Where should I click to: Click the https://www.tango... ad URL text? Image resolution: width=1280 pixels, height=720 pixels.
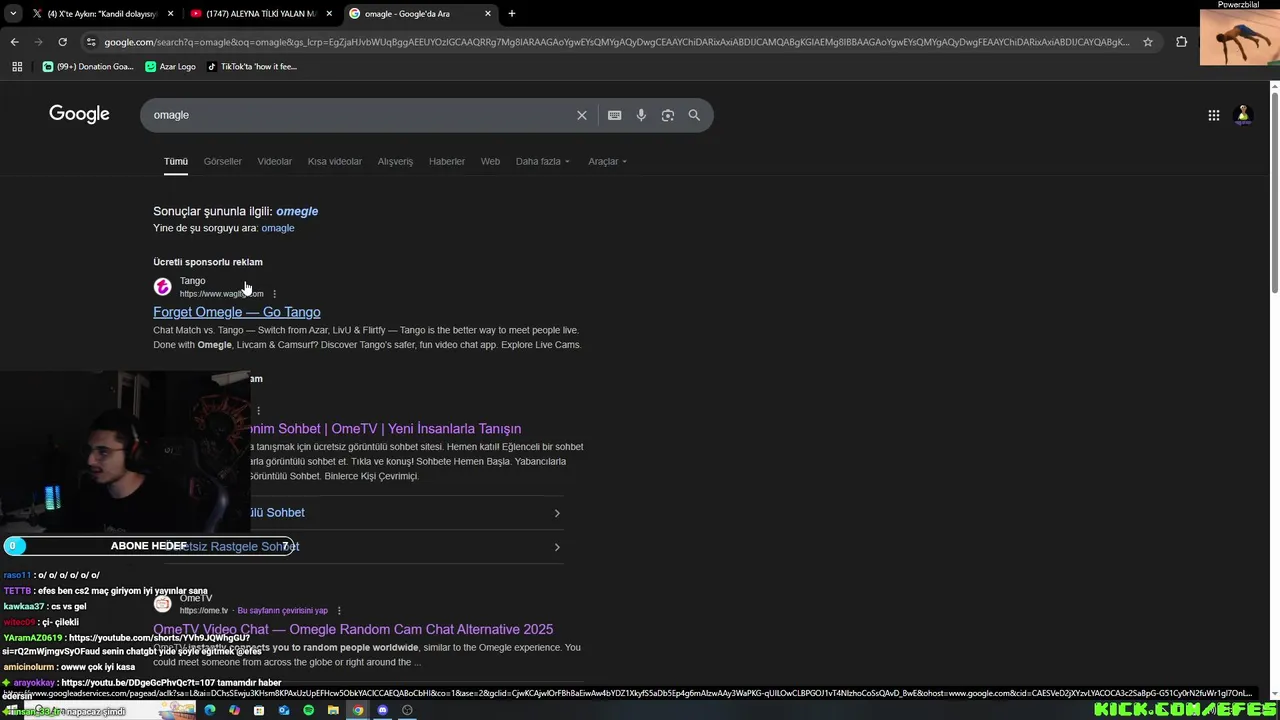point(222,294)
